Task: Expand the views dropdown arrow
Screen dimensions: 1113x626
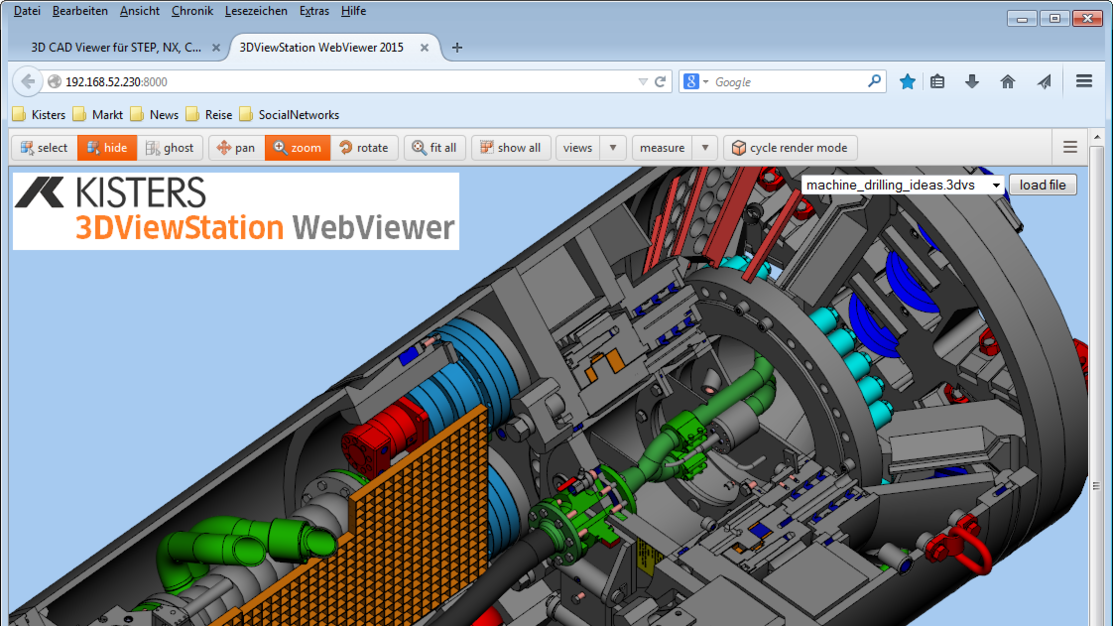Action: [x=613, y=148]
